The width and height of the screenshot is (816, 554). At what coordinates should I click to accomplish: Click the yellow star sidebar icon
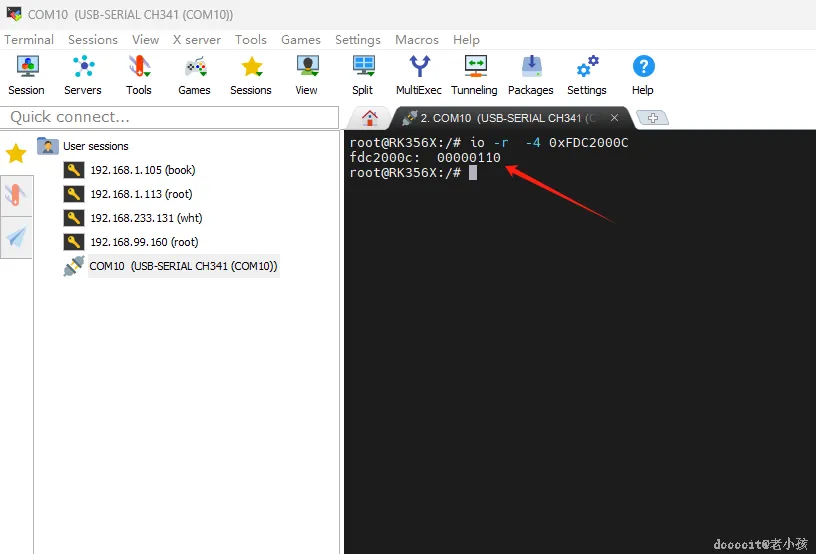(16, 153)
